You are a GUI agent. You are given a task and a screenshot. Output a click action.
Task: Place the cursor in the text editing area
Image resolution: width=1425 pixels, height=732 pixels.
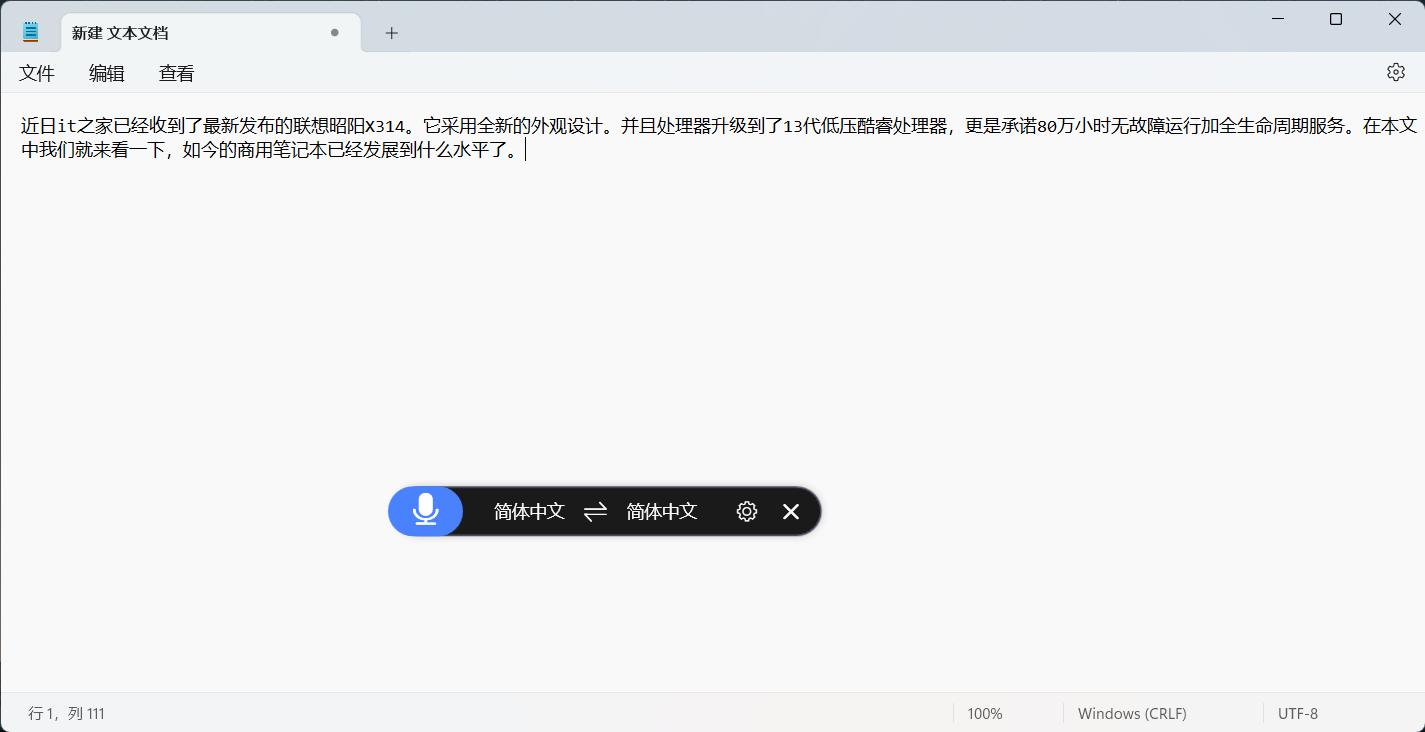click(x=700, y=300)
